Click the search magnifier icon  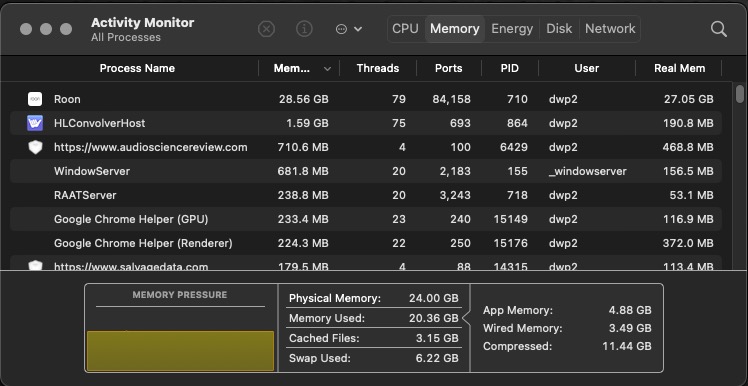click(718, 29)
